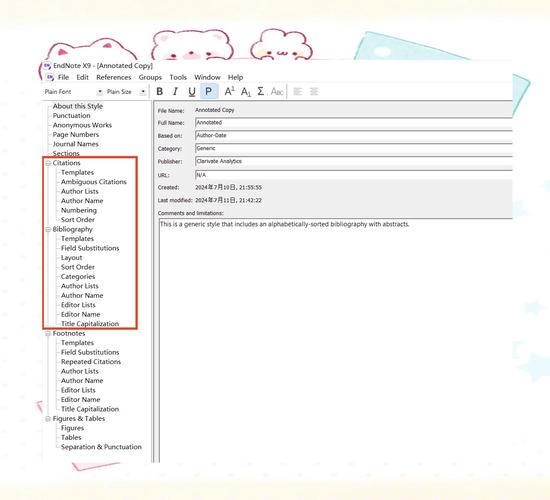Open Author Lists under Footnotes
550x500 pixels.
(x=80, y=371)
